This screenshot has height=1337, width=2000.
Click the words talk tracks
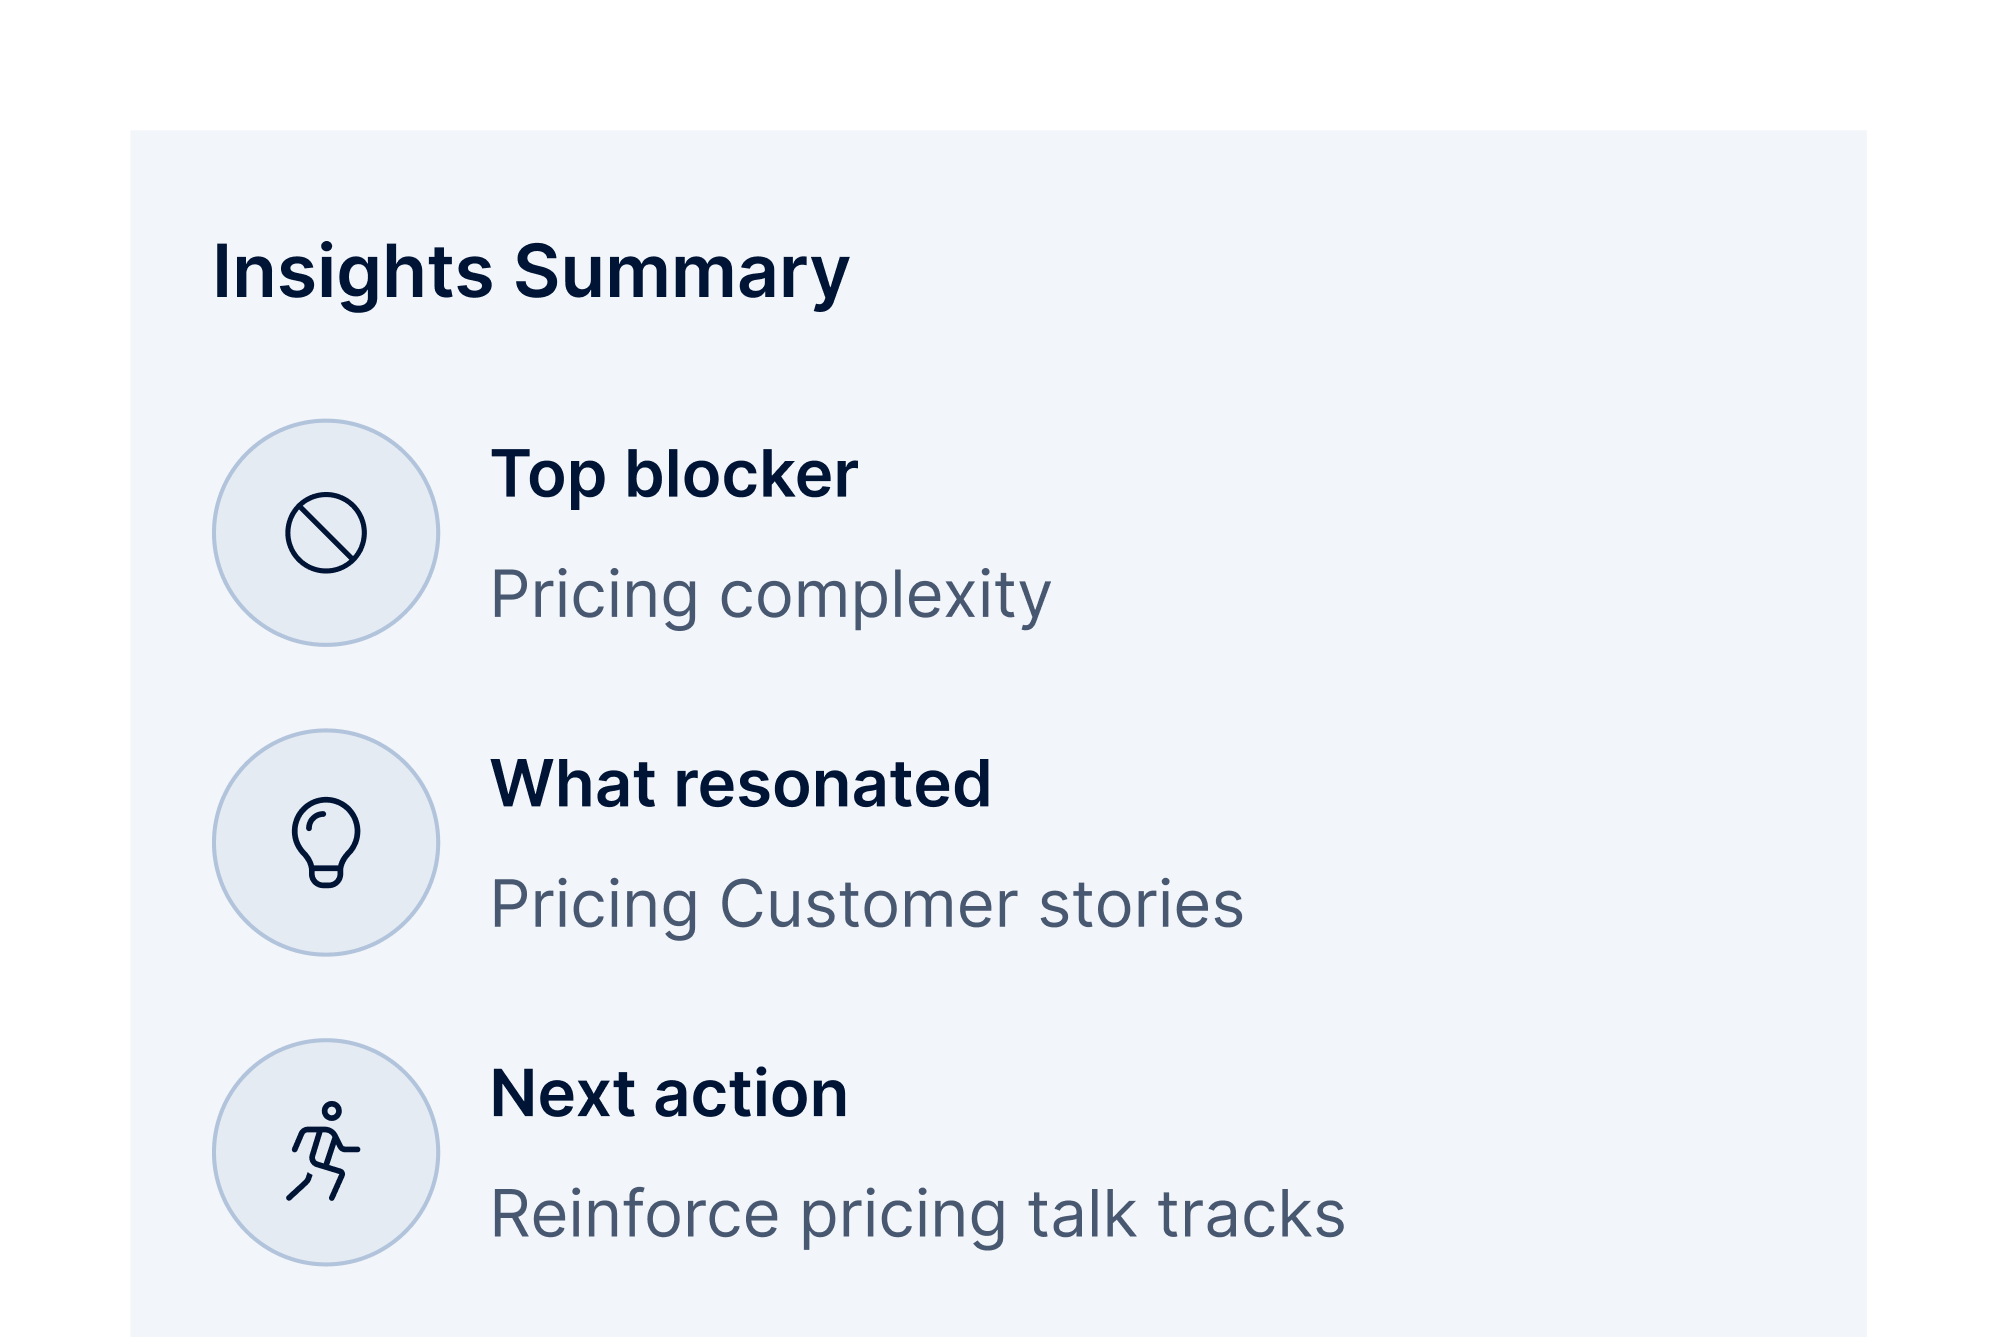pyautogui.click(x=1186, y=1214)
